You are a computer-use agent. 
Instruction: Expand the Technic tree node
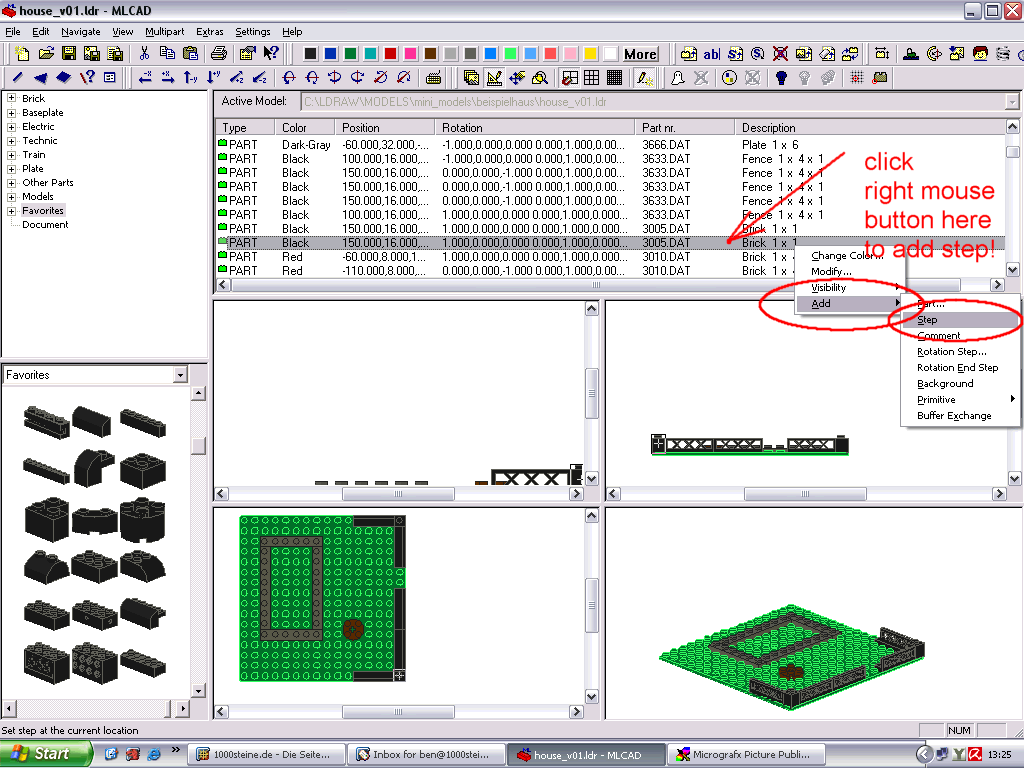click(x=11, y=141)
